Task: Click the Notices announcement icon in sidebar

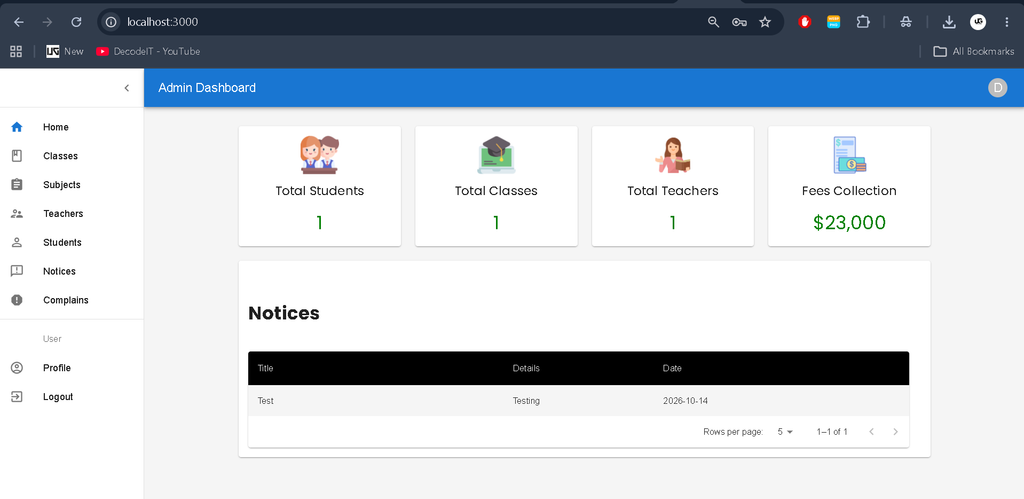Action: coord(17,271)
